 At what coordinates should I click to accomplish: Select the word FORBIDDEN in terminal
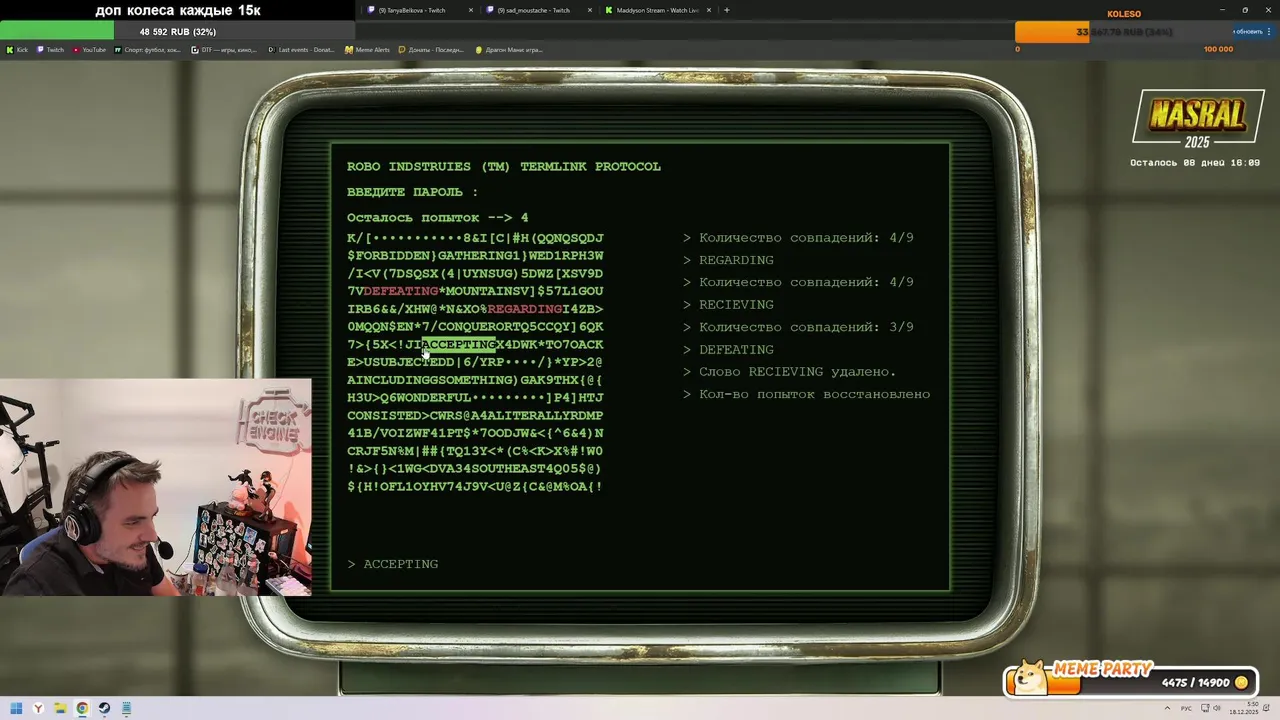[392, 255]
